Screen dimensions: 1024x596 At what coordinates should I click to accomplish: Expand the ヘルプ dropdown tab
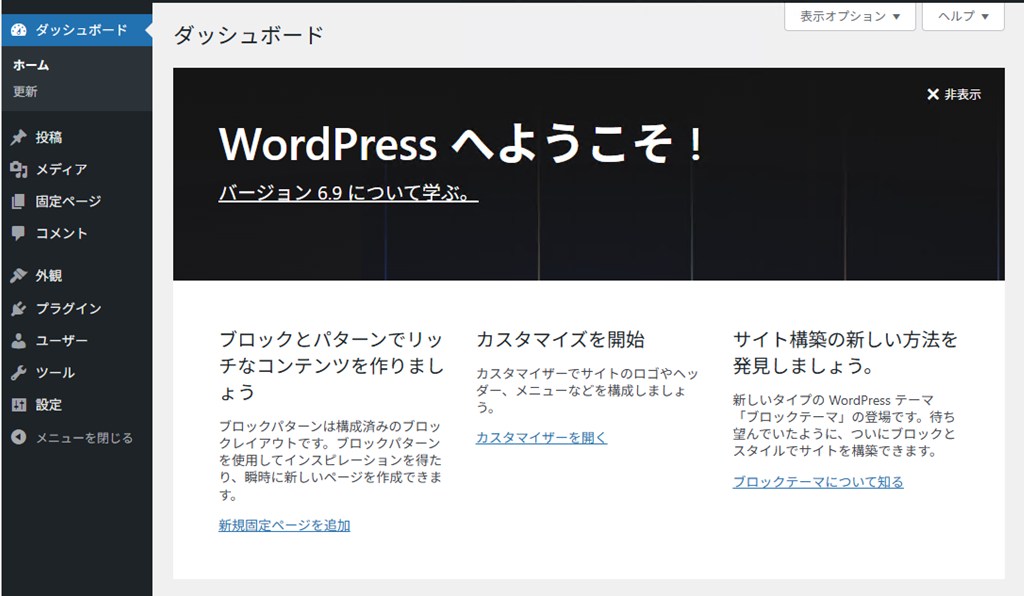click(963, 17)
